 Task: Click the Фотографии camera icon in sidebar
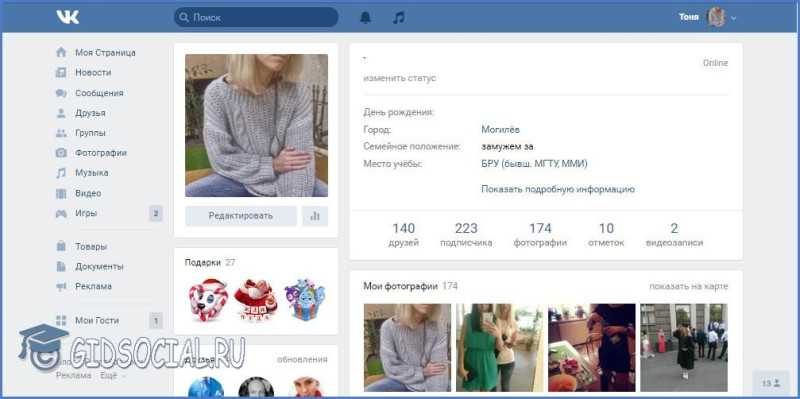61,153
